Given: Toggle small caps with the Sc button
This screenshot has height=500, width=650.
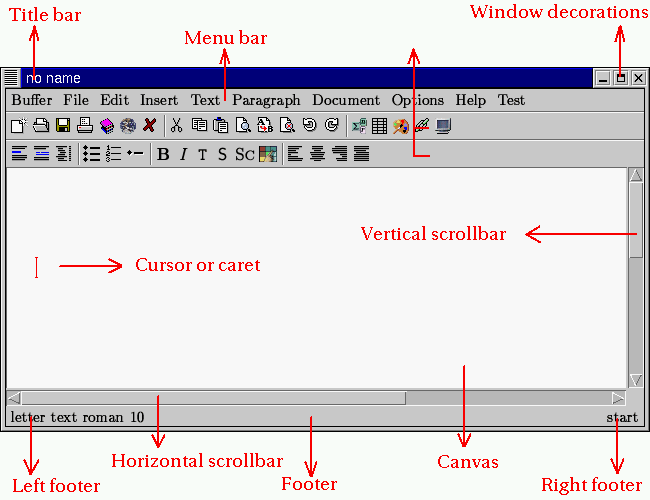Looking at the screenshot, I should coord(244,154).
